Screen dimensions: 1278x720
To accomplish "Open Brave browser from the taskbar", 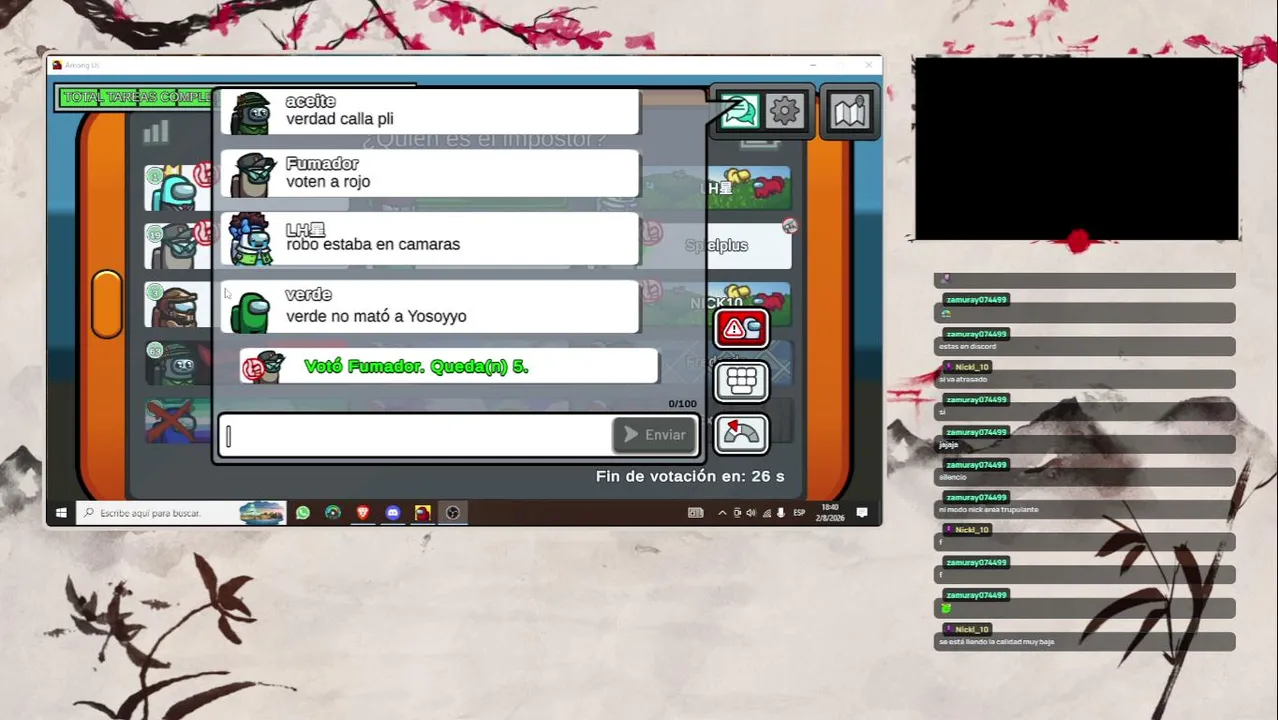I will click(x=363, y=513).
